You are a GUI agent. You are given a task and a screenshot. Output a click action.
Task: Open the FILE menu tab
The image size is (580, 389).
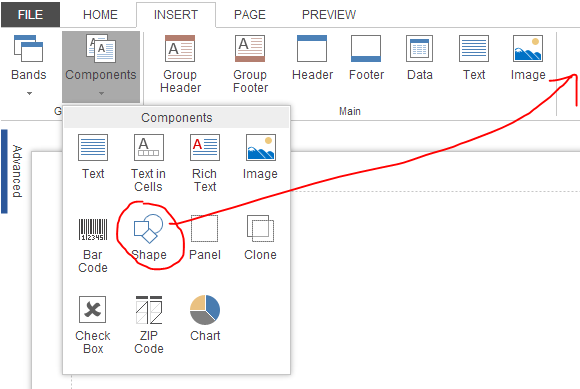point(30,14)
